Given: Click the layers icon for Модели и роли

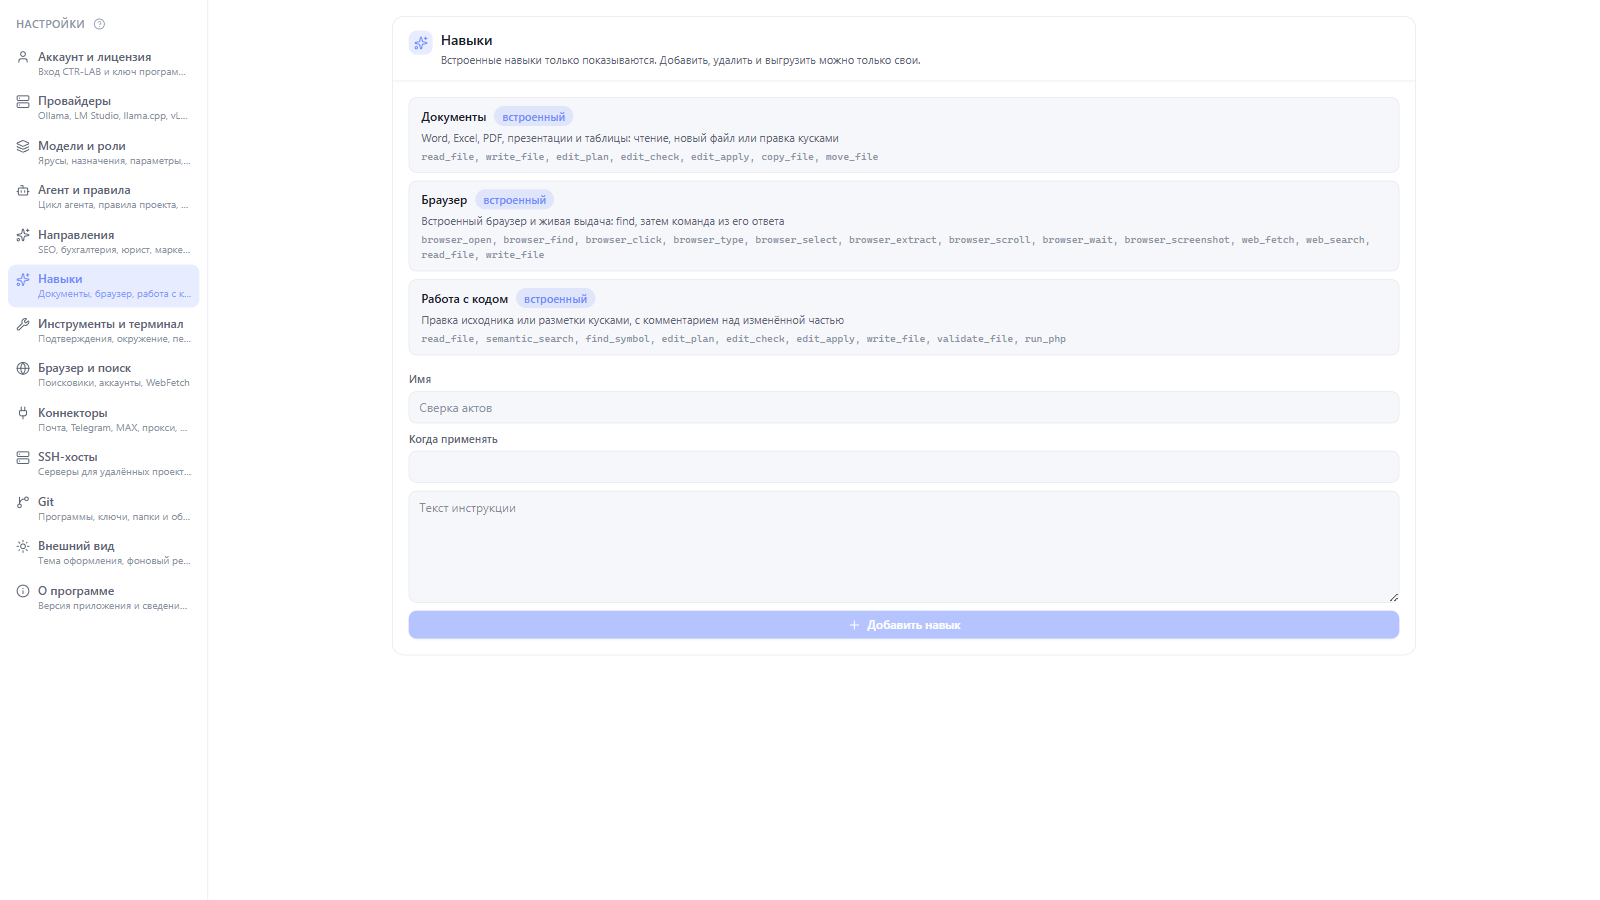Looking at the screenshot, I should [x=23, y=146].
